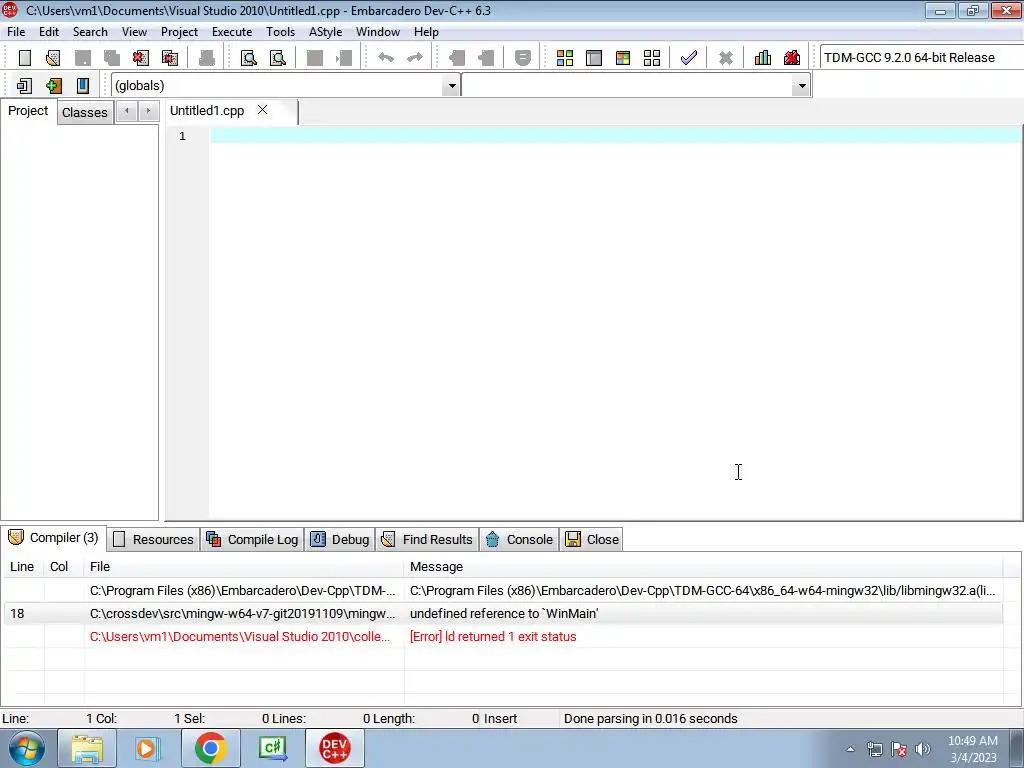Screen dimensions: 1024x768
Task: Open the Search menu
Action: (x=90, y=31)
